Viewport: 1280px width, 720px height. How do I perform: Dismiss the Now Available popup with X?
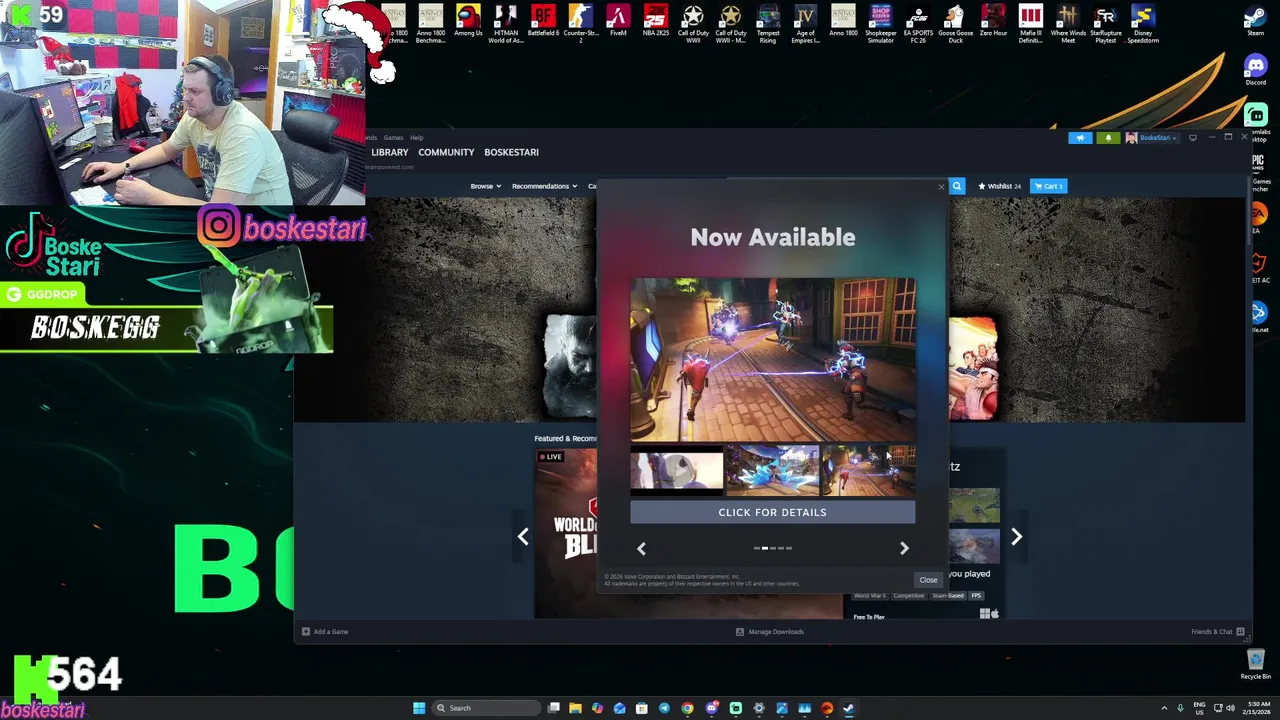point(941,187)
